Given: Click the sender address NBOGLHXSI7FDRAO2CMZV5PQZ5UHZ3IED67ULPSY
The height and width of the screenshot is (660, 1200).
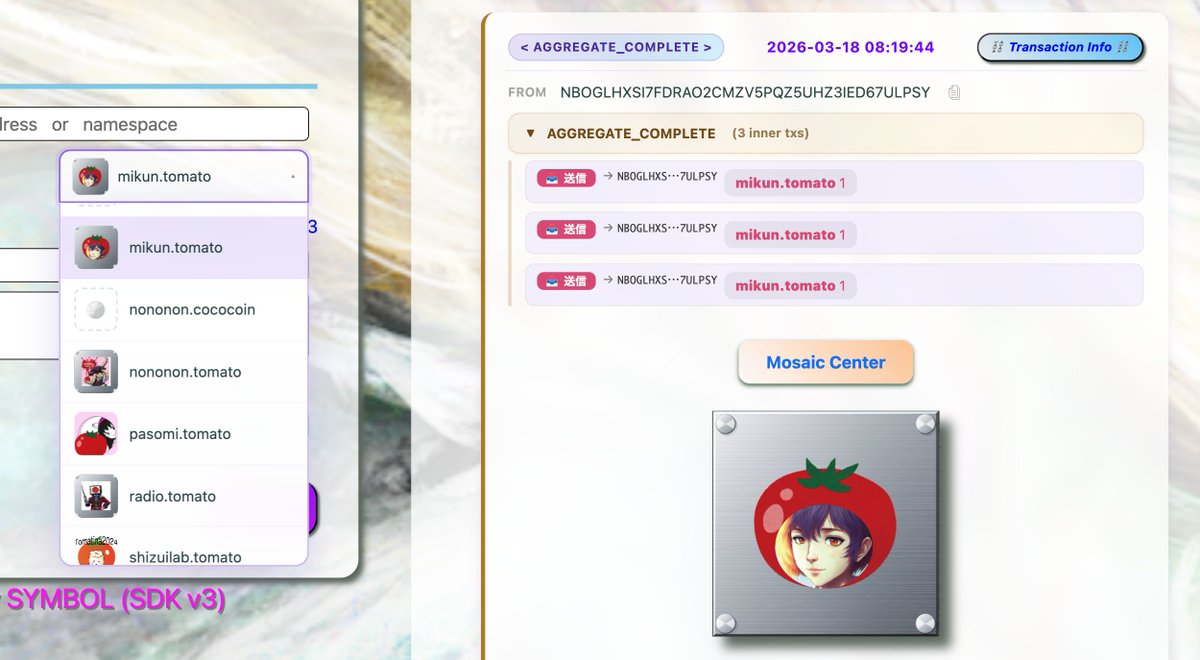Looking at the screenshot, I should [x=745, y=92].
